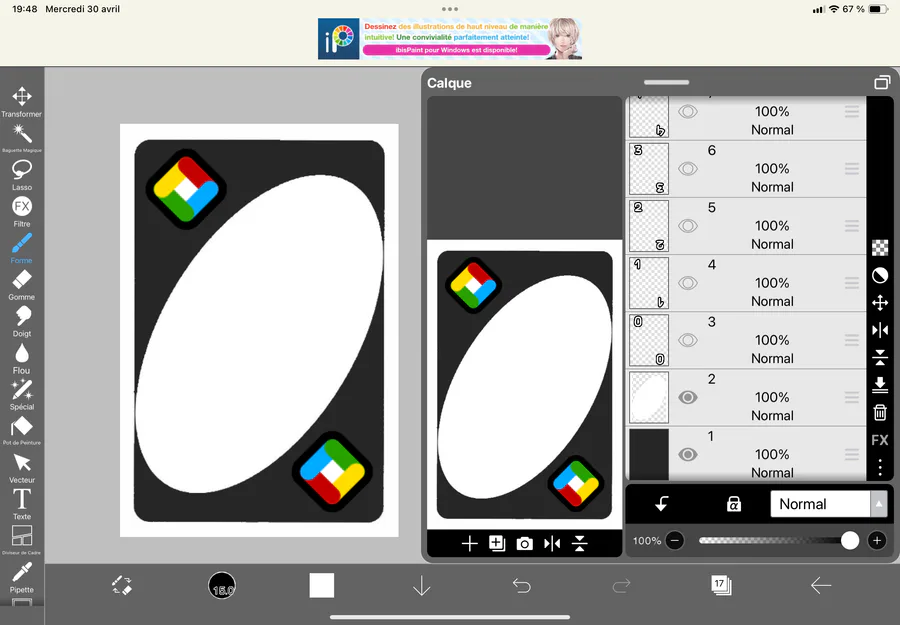Select the Pipette eyedropper tool
Image resolution: width=900 pixels, height=625 pixels.
[x=22, y=577]
